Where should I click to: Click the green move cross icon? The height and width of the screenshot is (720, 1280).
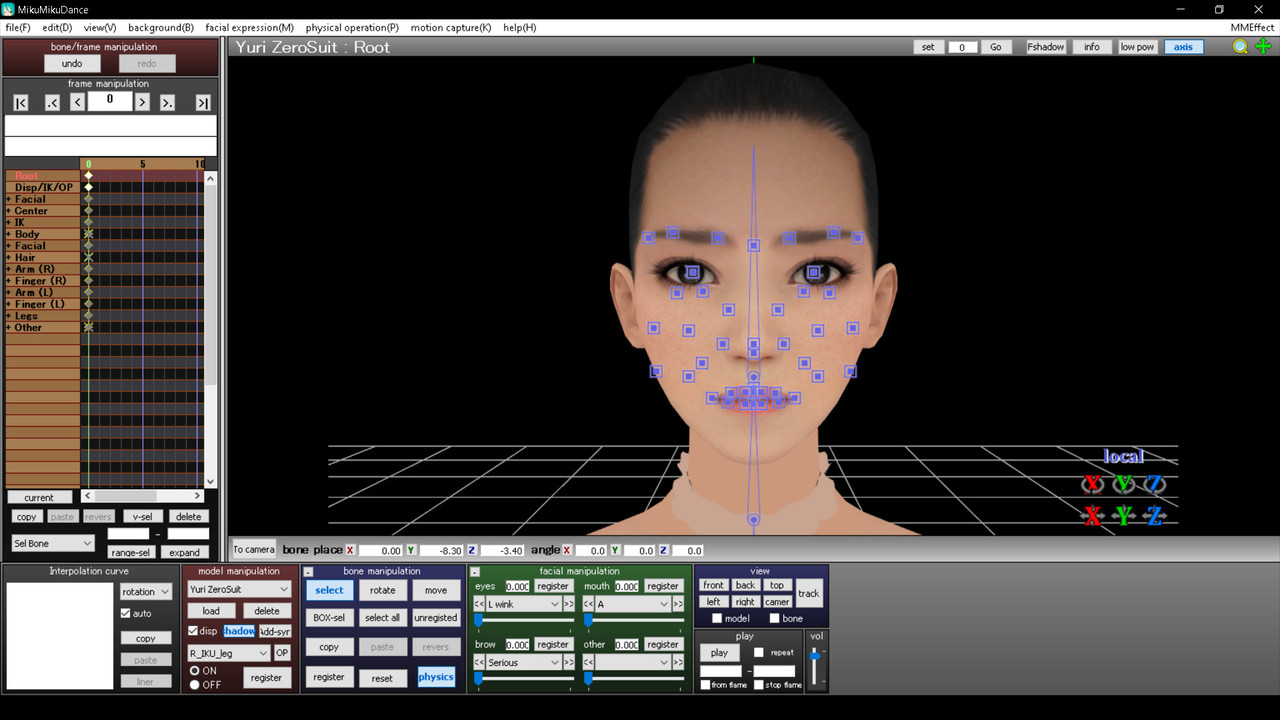[x=1263, y=47]
